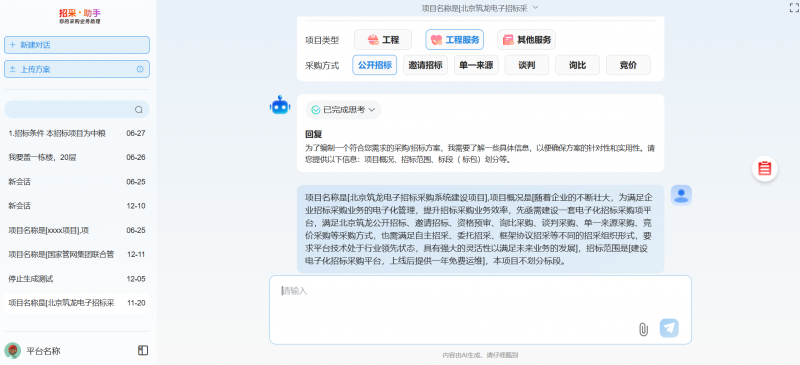The image size is (800, 365).
Task: Open the red clipboard floating button
Action: (x=765, y=168)
